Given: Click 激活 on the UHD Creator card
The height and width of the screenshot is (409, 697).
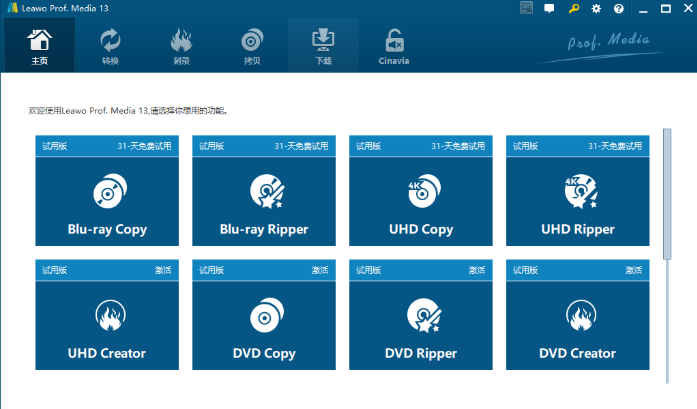Looking at the screenshot, I should [x=163, y=270].
